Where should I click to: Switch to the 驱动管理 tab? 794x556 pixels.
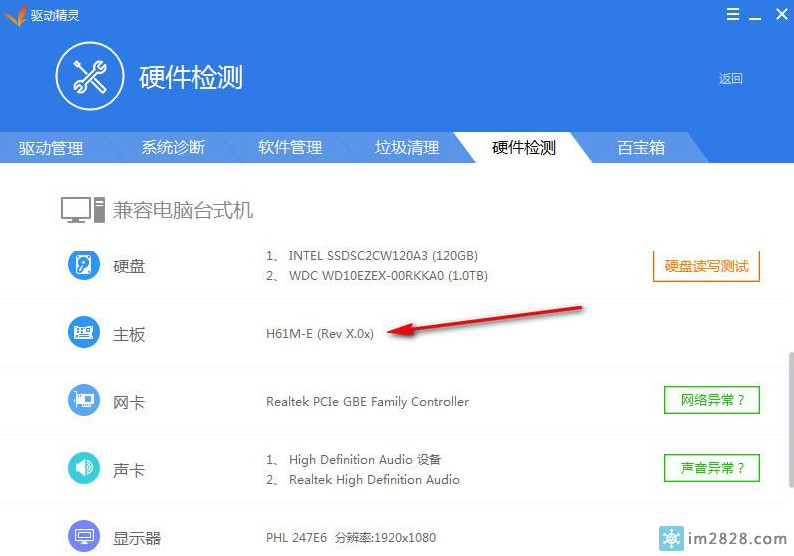click(51, 148)
